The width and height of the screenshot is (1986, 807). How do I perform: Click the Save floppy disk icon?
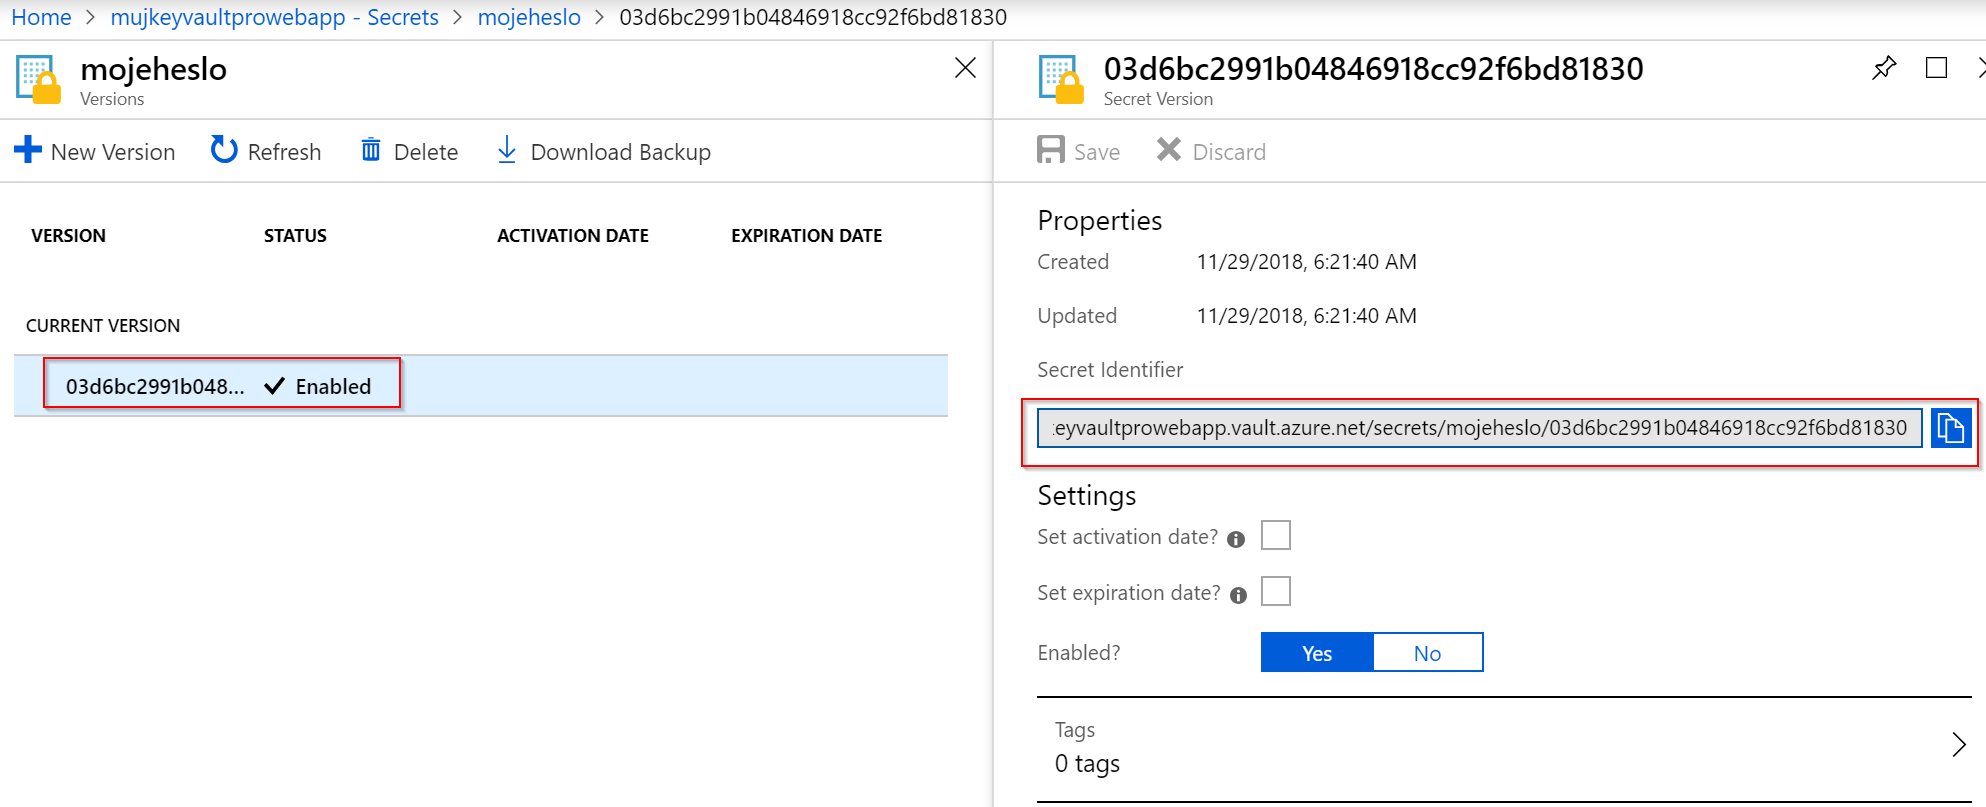[x=1051, y=150]
